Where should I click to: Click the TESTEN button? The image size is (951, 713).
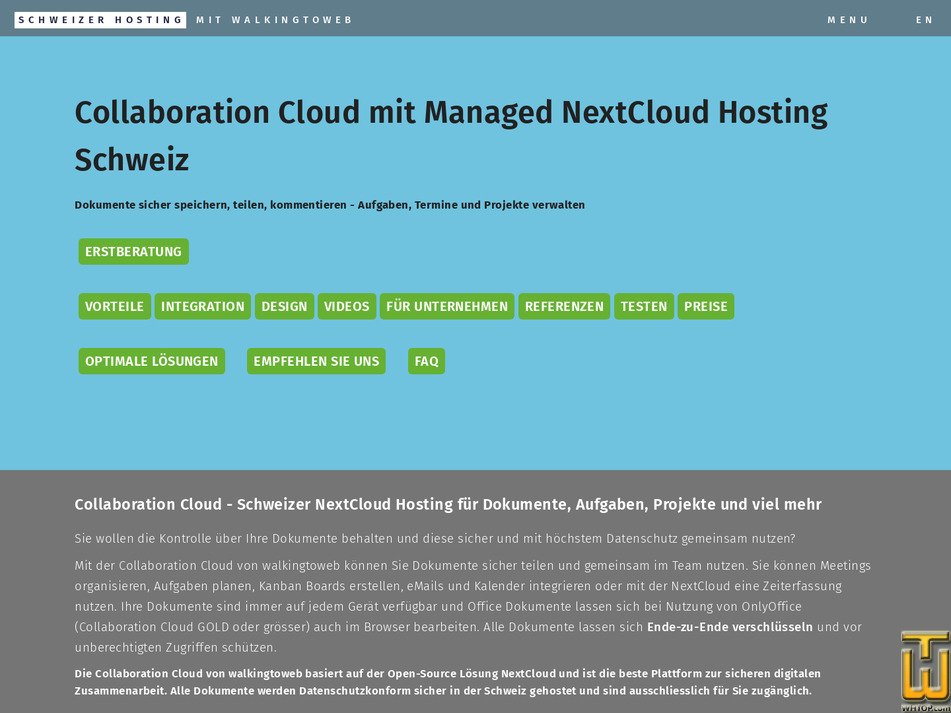click(x=644, y=306)
